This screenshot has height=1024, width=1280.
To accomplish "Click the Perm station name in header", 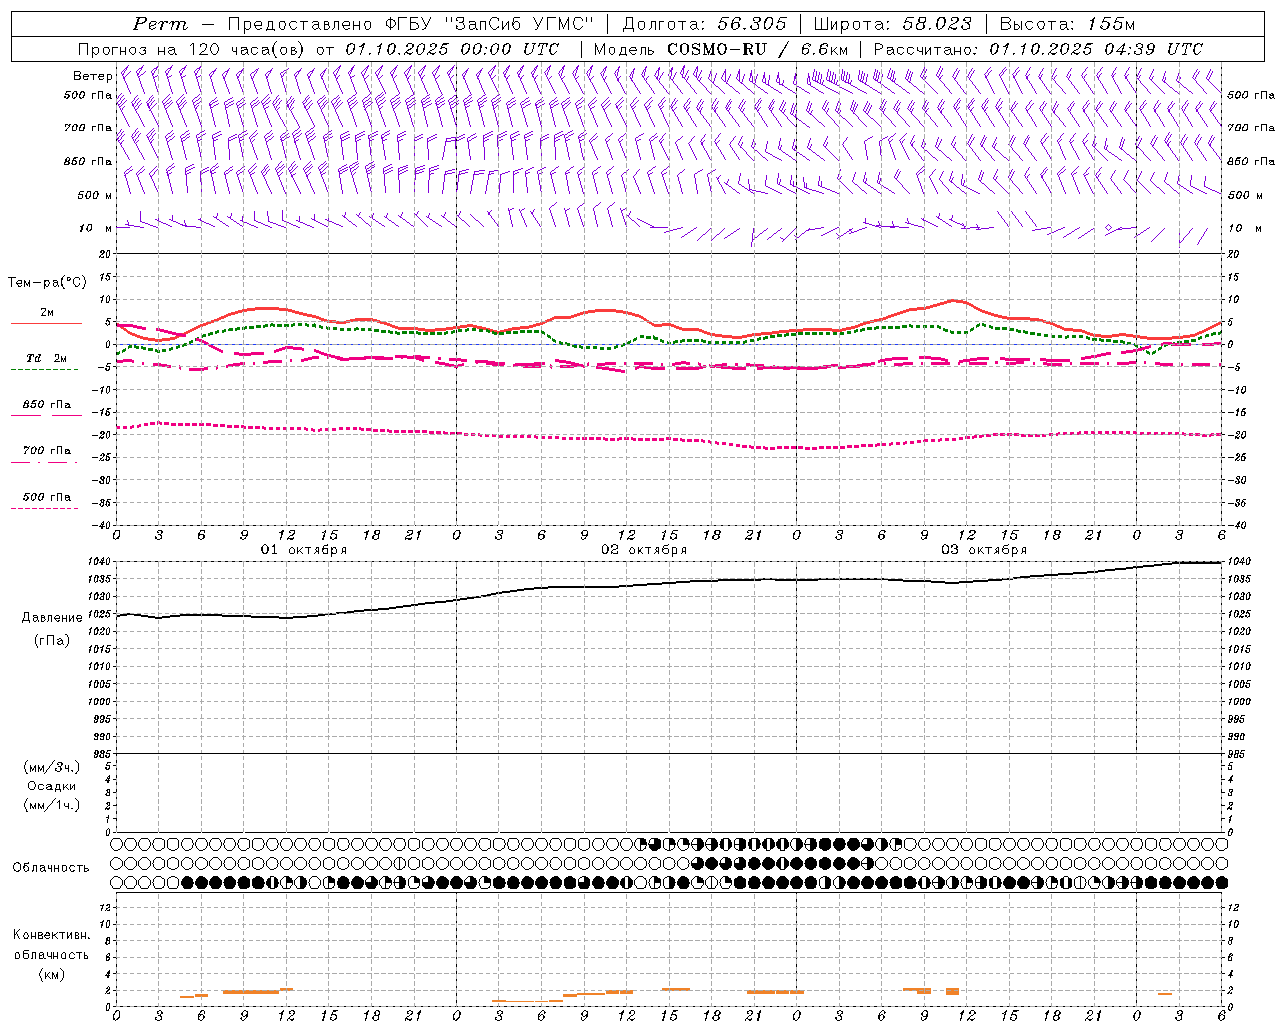I will tap(160, 24).
